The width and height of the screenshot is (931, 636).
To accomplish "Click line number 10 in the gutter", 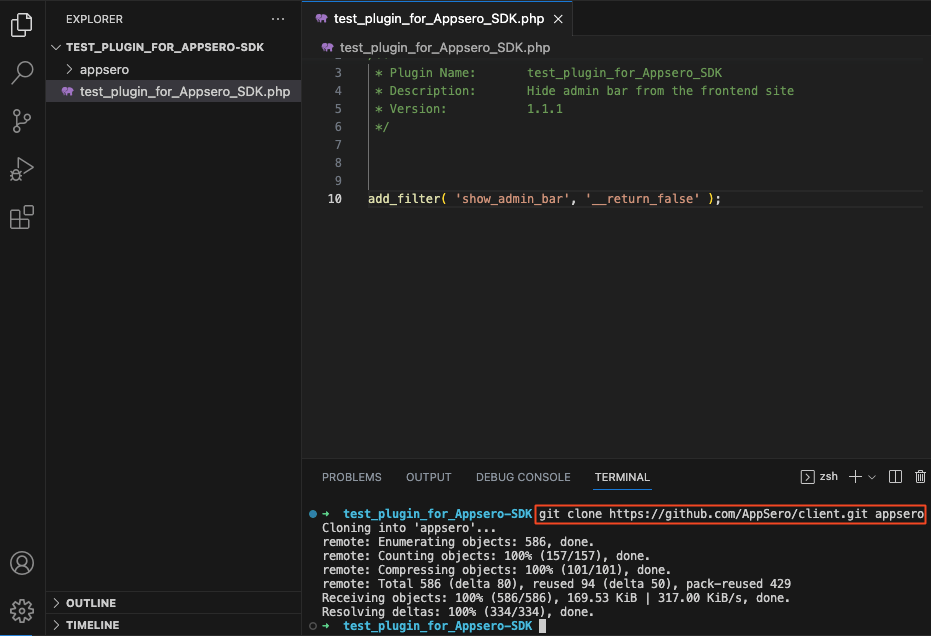I will [x=335, y=199].
